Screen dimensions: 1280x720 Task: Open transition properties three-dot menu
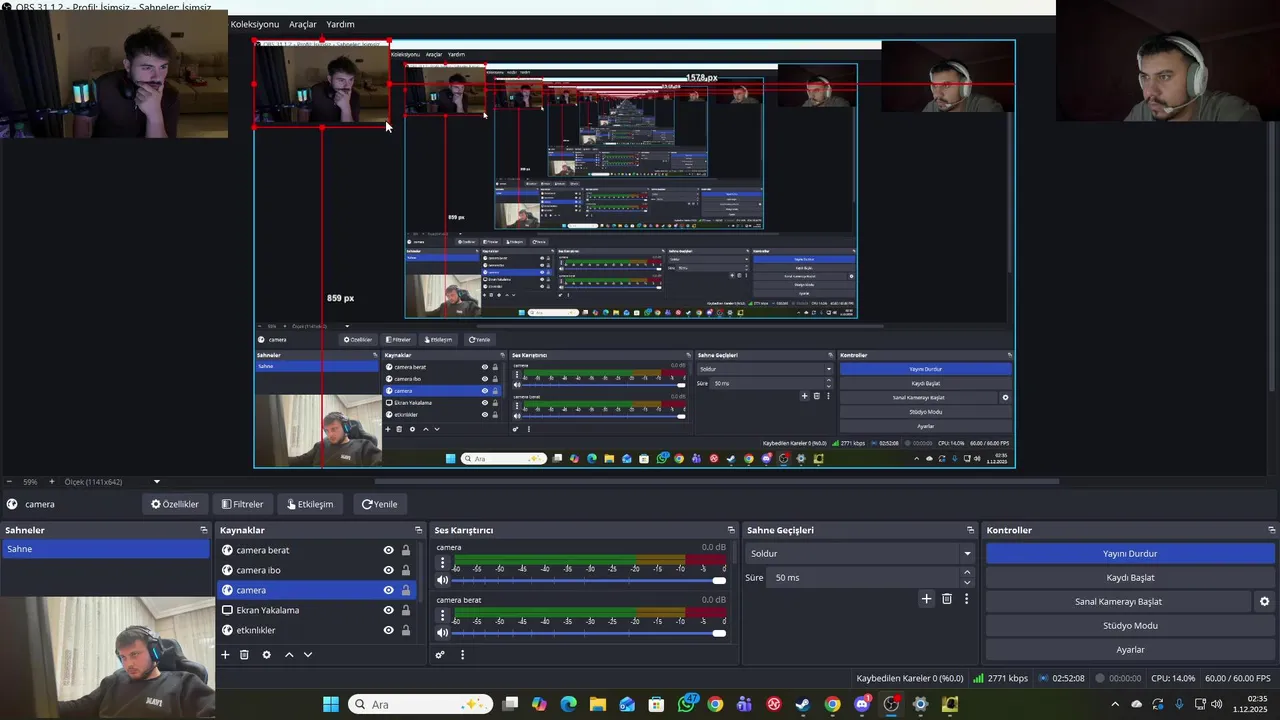(x=966, y=599)
